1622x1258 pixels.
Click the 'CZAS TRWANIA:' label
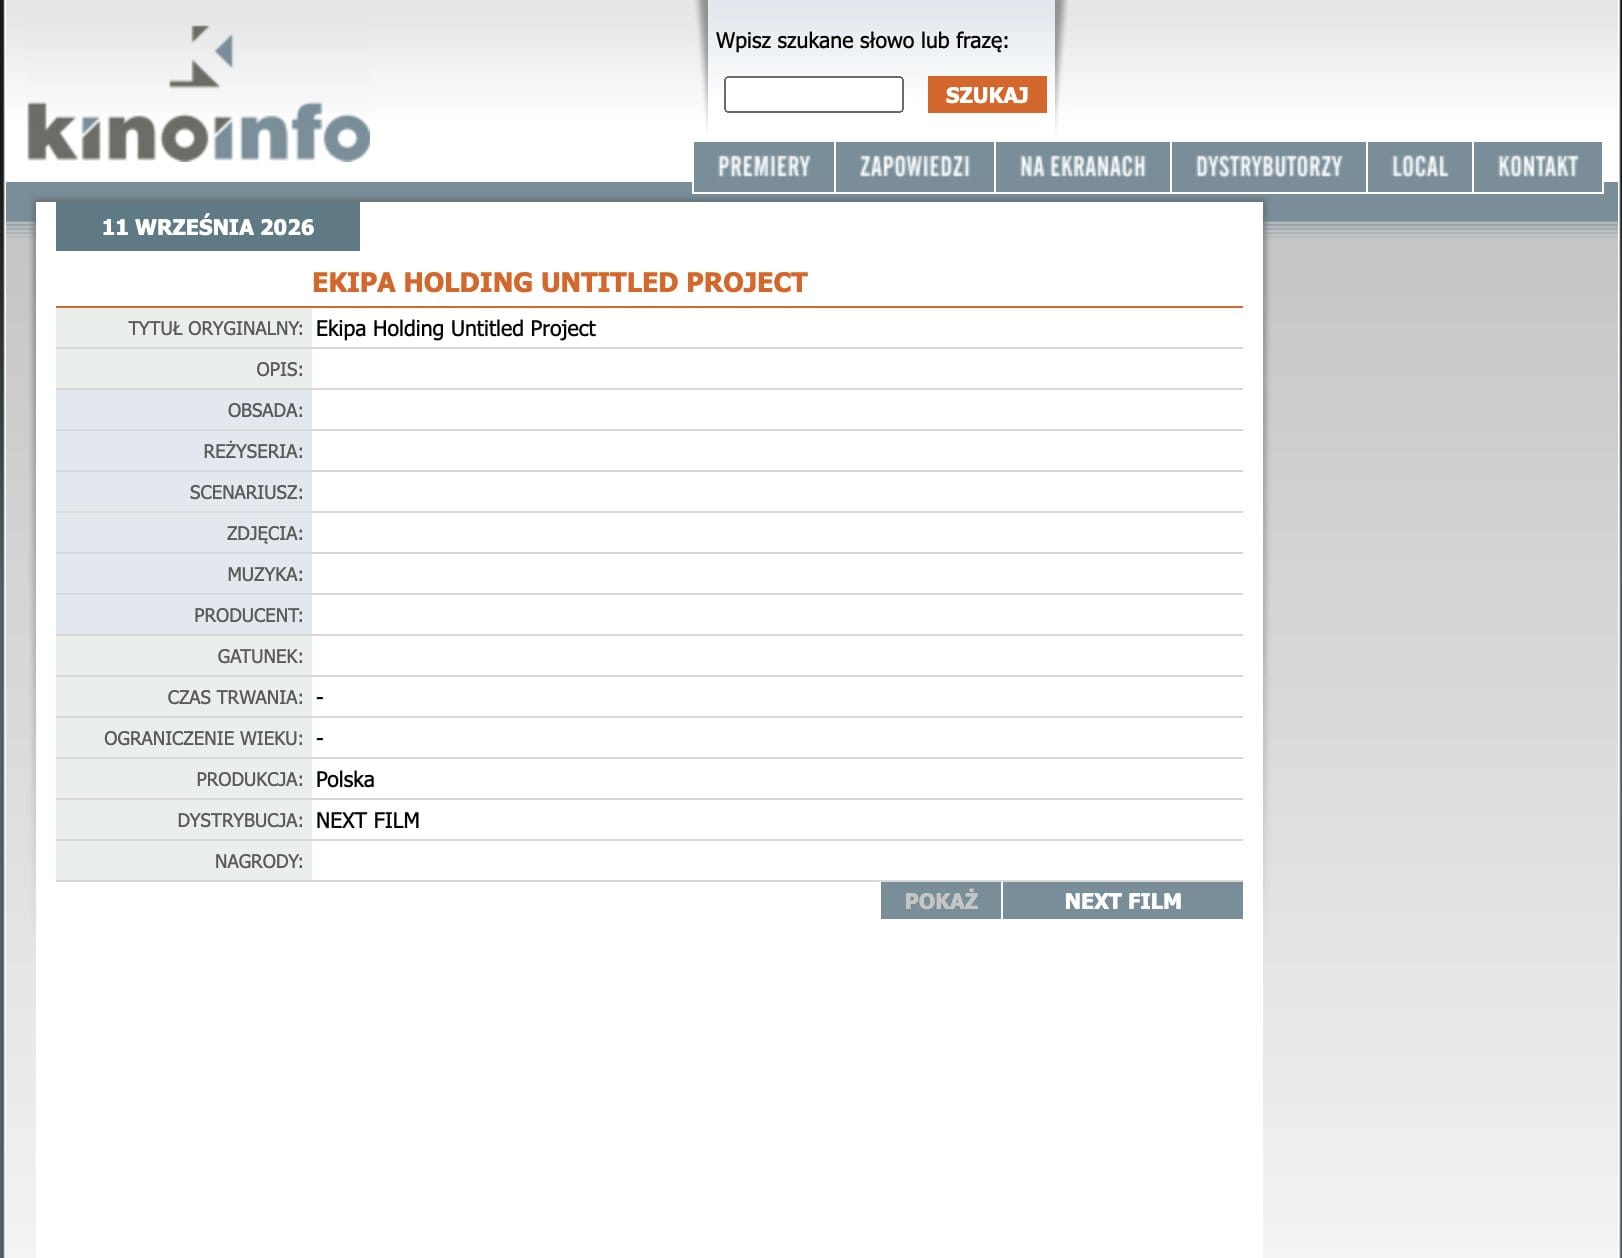tap(235, 698)
